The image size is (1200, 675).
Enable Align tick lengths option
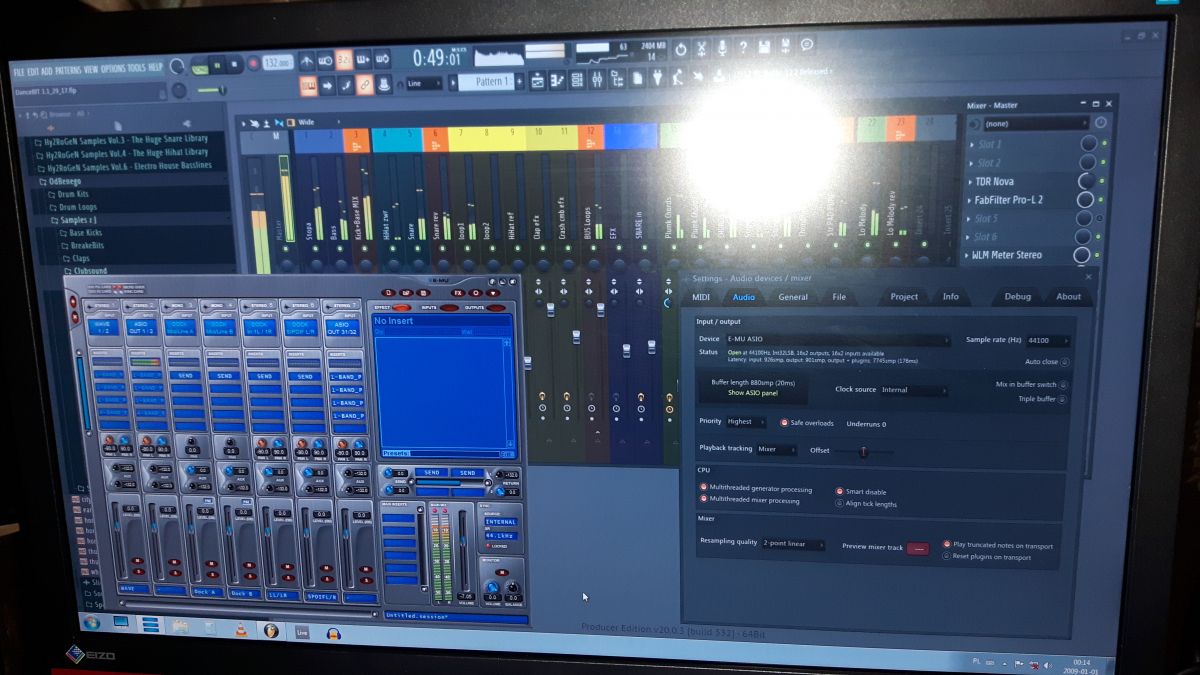click(x=866, y=504)
